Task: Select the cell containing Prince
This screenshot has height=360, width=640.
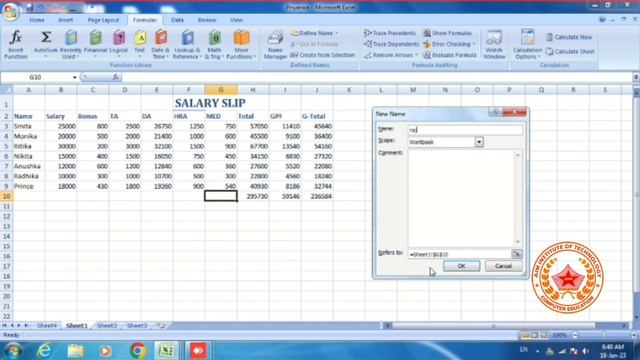Action: [x=29, y=186]
